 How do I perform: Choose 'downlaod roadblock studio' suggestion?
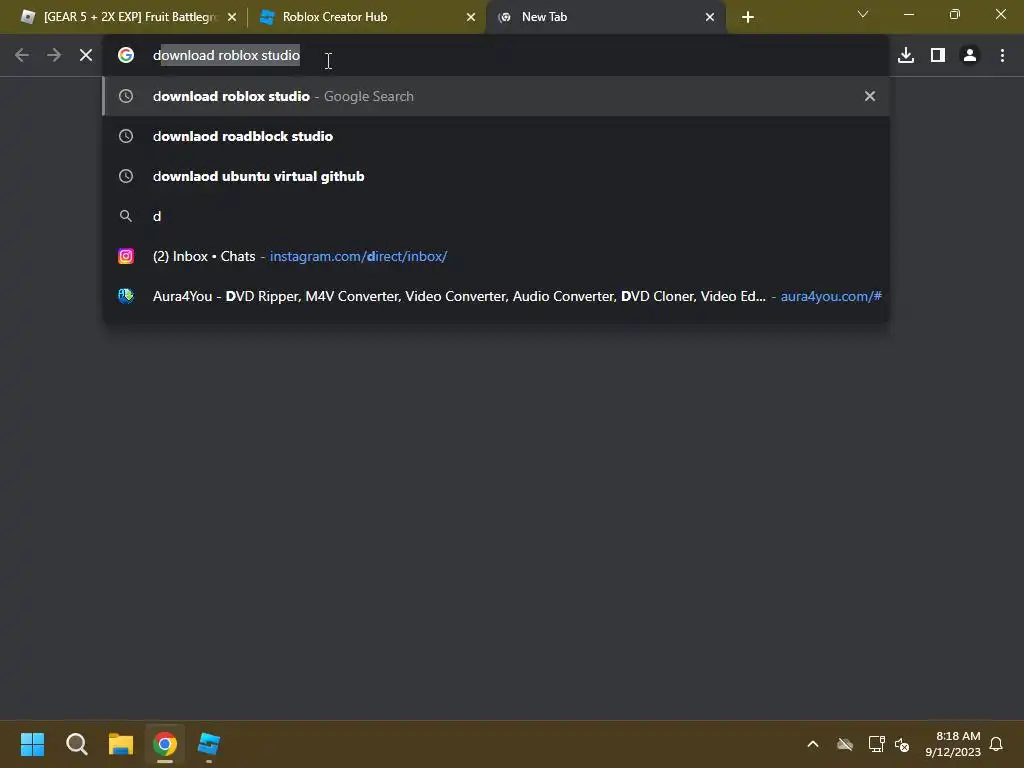point(496,136)
